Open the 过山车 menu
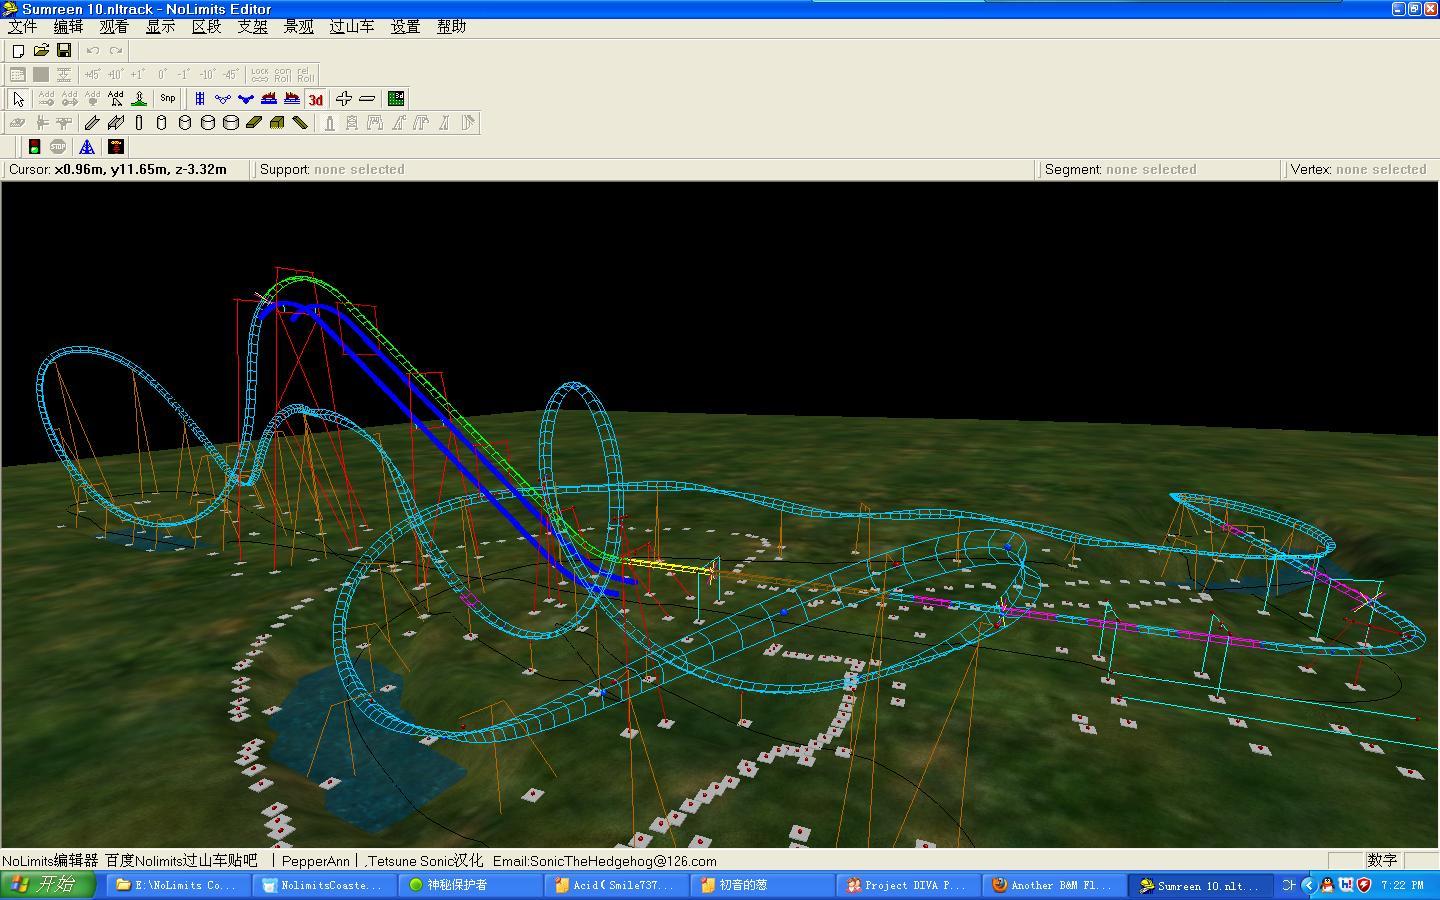The image size is (1440, 900). coord(351,27)
